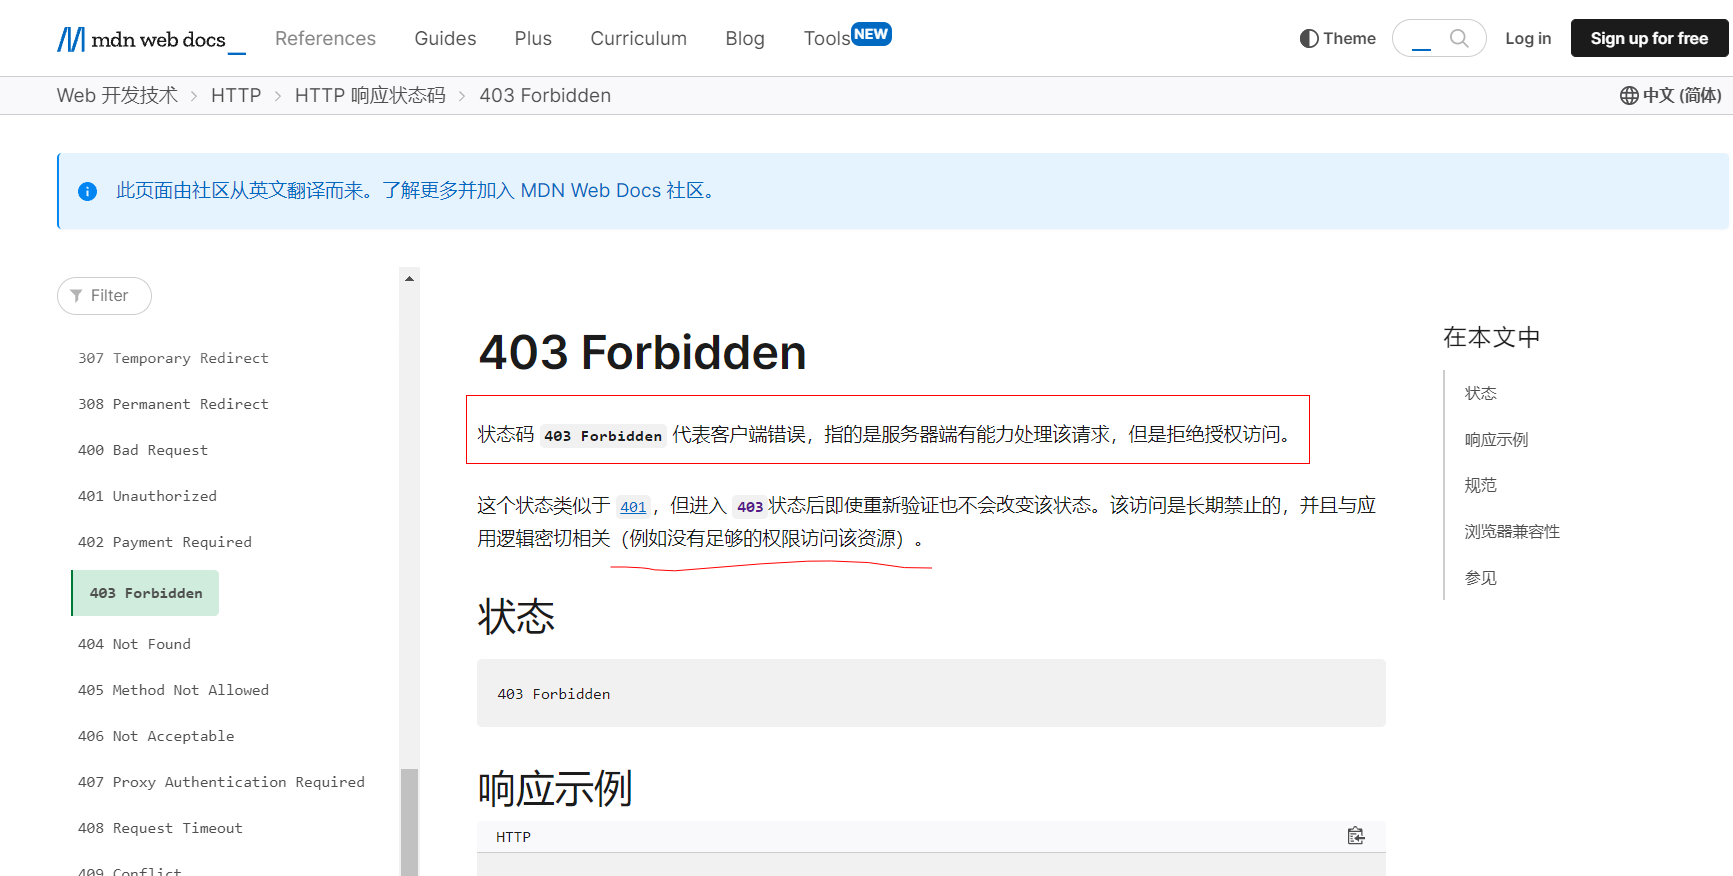Open the 中文 (简体) language selector
Viewport: 1733px width, 876px height.
pos(1670,95)
